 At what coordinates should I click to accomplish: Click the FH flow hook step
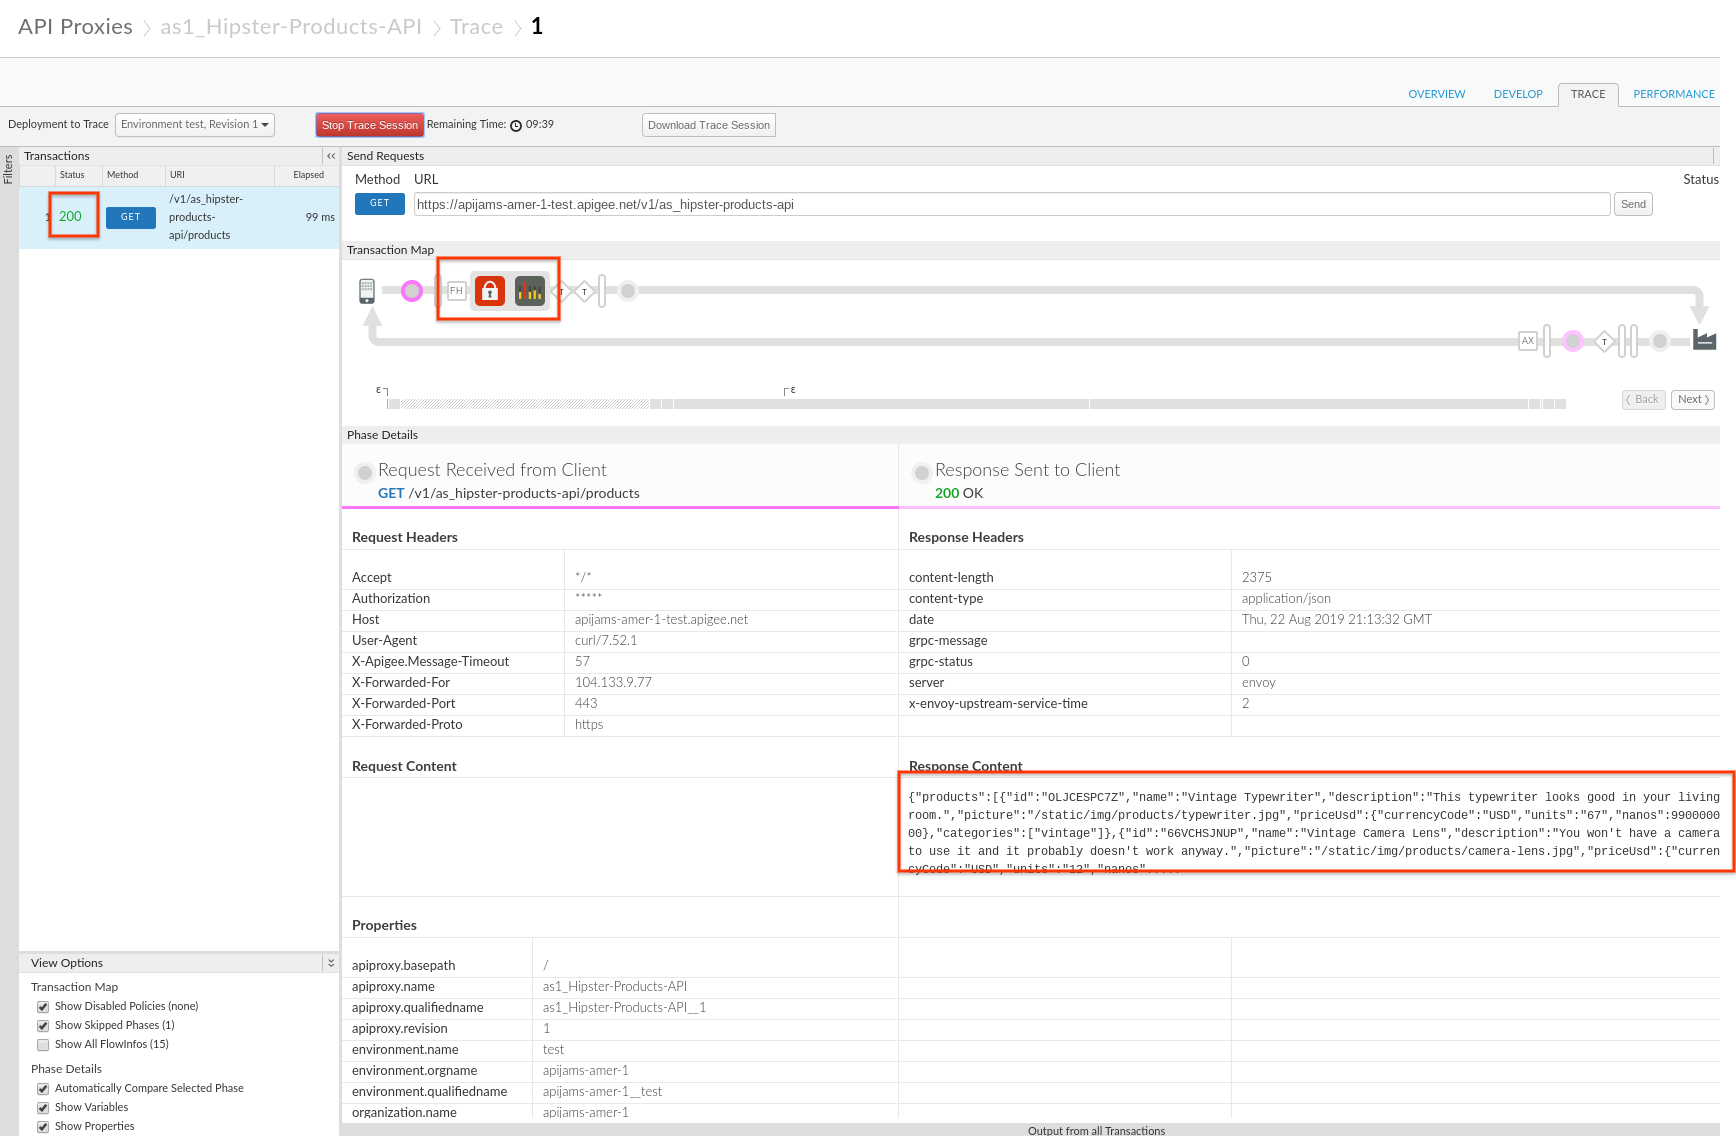(456, 291)
